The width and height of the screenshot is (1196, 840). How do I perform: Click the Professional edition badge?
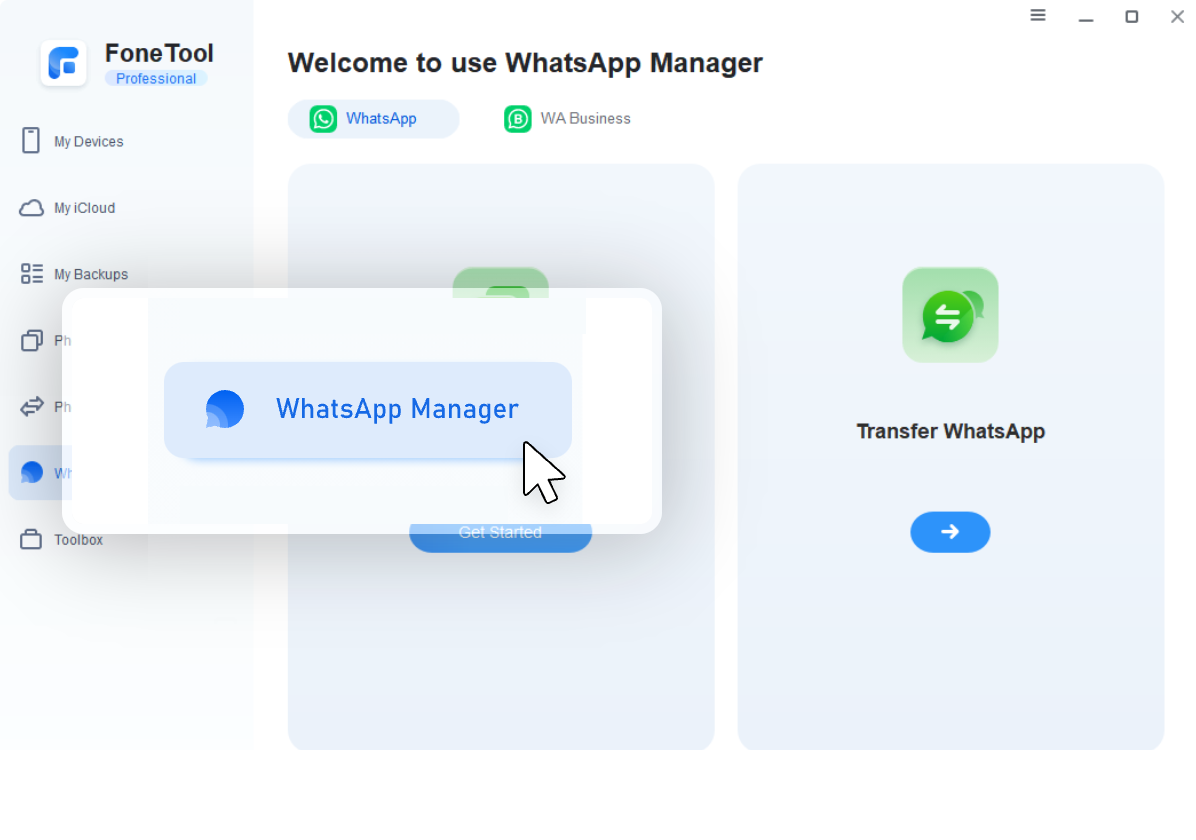pos(156,79)
